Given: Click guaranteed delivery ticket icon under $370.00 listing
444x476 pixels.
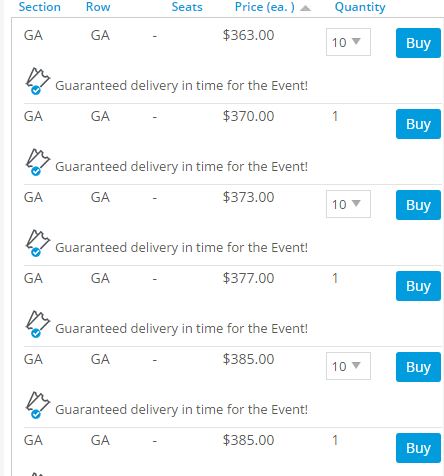Looking at the screenshot, I should (x=38, y=162).
